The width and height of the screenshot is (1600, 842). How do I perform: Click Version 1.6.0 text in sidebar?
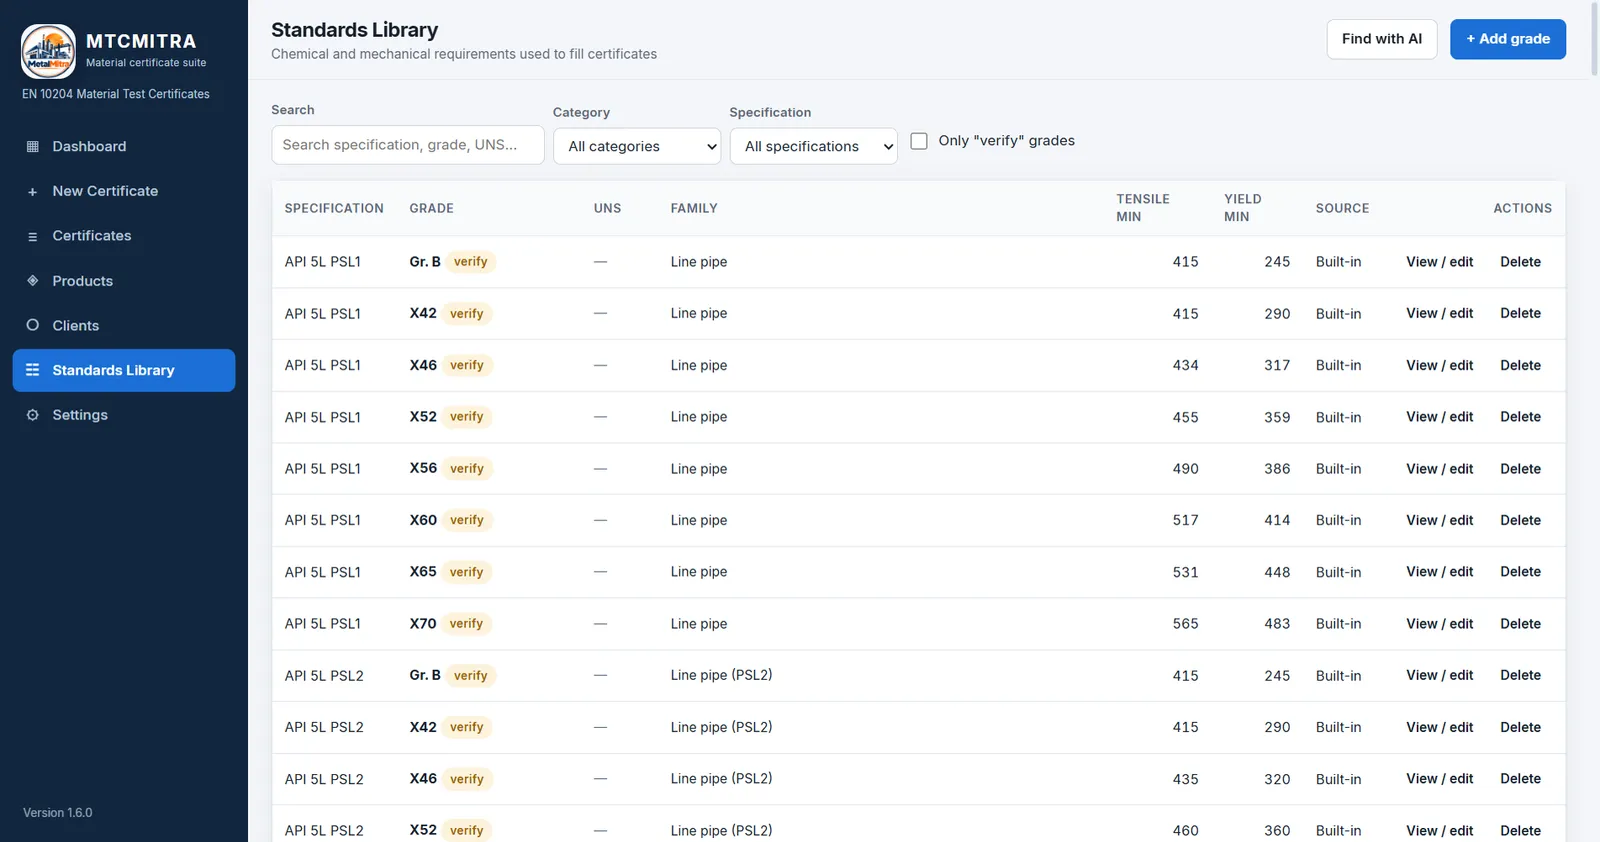tap(58, 813)
